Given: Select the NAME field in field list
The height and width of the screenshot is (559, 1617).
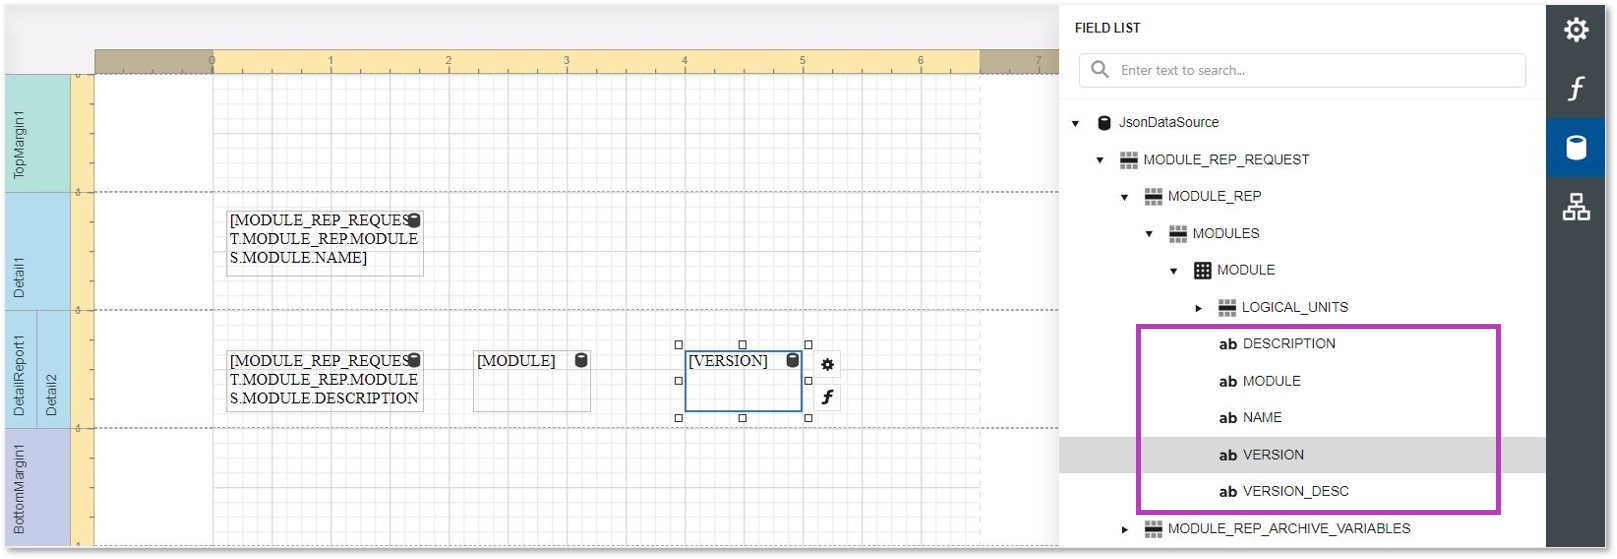Looking at the screenshot, I should (1261, 418).
